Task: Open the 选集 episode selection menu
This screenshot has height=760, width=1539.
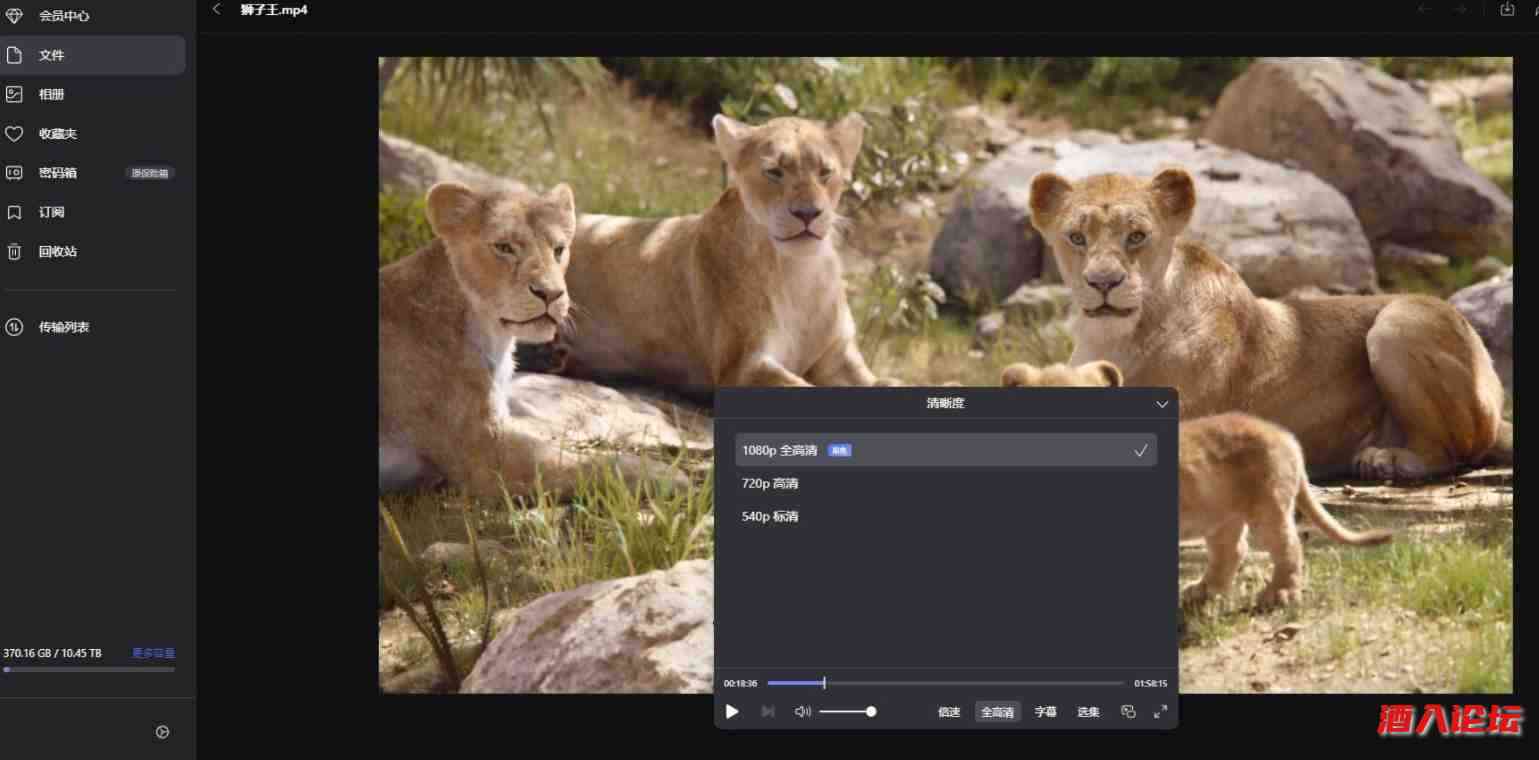Action: click(1088, 711)
